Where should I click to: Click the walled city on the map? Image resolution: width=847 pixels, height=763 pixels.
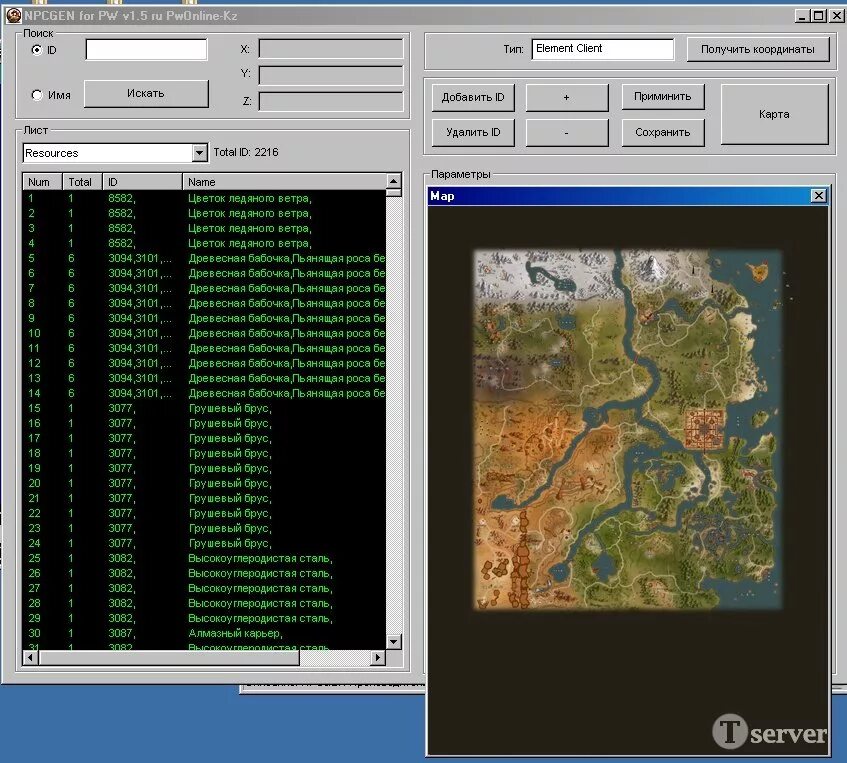tap(705, 429)
